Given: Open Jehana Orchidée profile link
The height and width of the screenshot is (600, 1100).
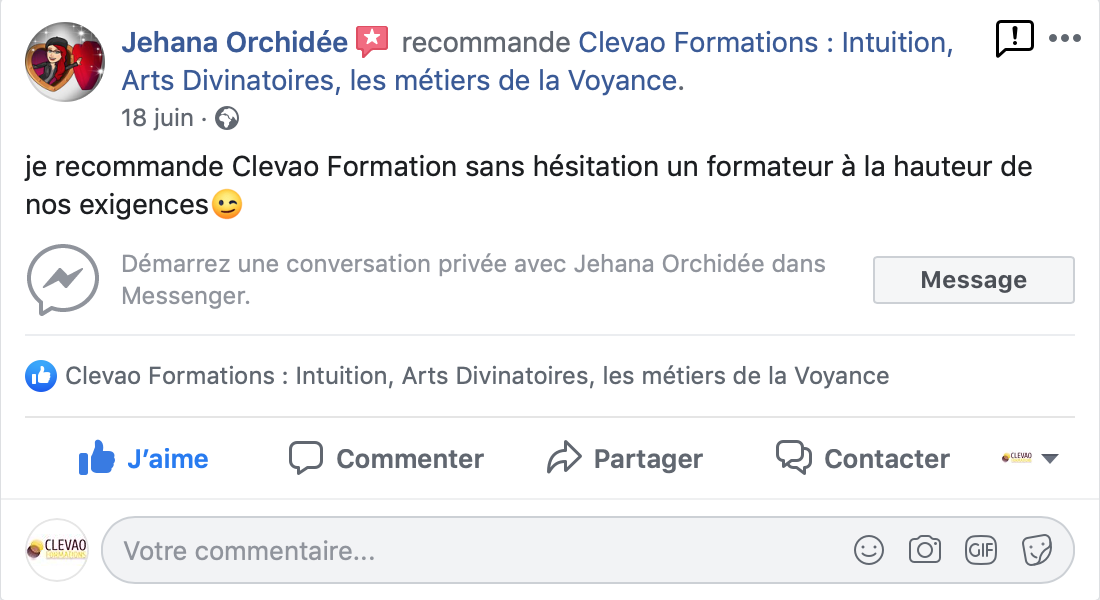Looking at the screenshot, I should pos(234,42).
